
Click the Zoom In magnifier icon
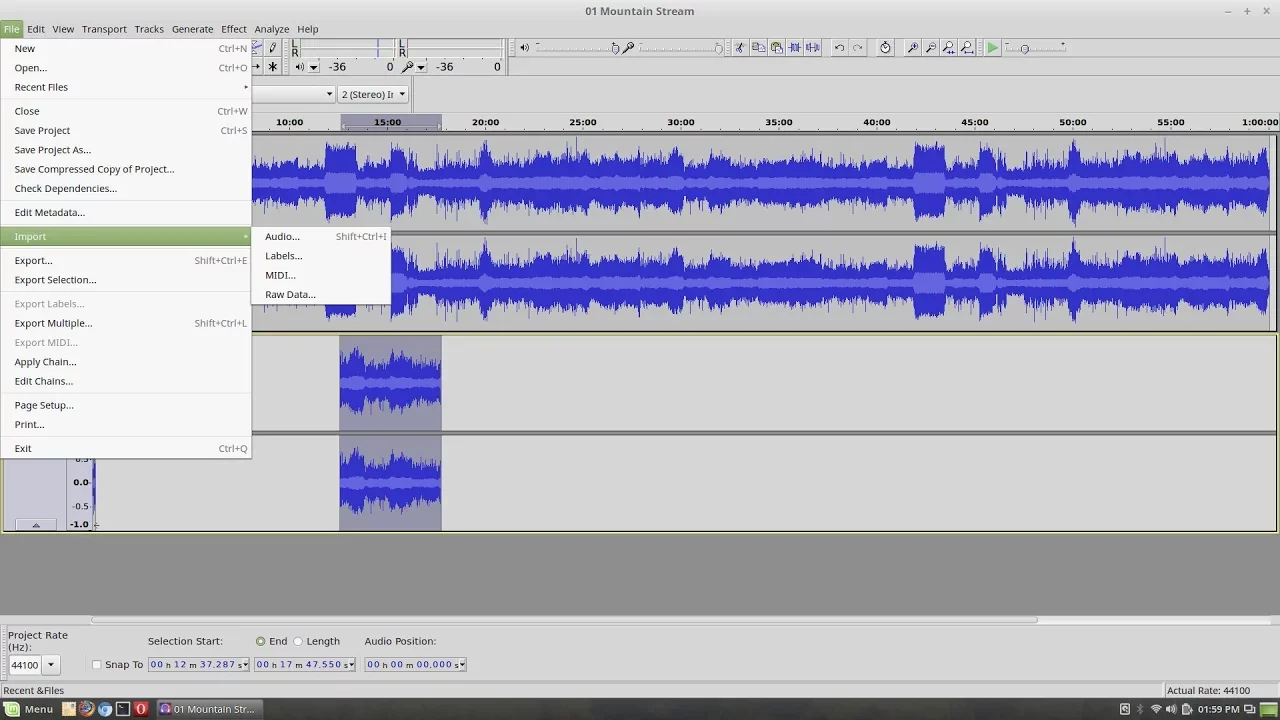912,48
